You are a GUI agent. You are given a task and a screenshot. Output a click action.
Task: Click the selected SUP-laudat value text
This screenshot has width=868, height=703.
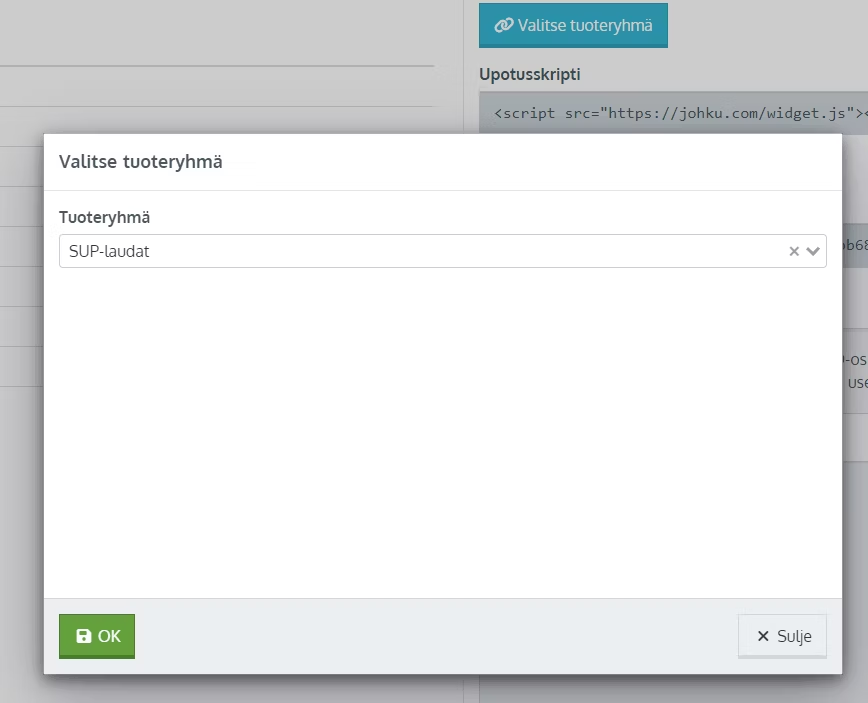[109, 251]
